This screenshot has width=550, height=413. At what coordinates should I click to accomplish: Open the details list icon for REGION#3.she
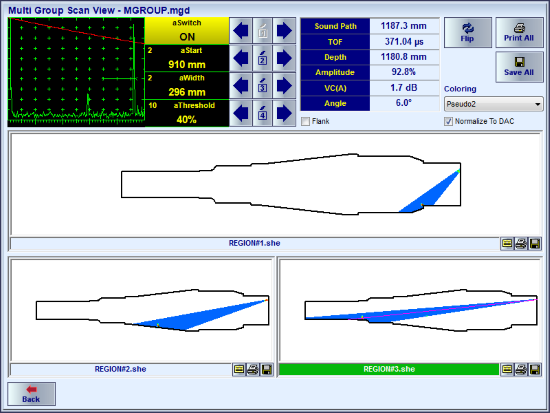[507, 369]
